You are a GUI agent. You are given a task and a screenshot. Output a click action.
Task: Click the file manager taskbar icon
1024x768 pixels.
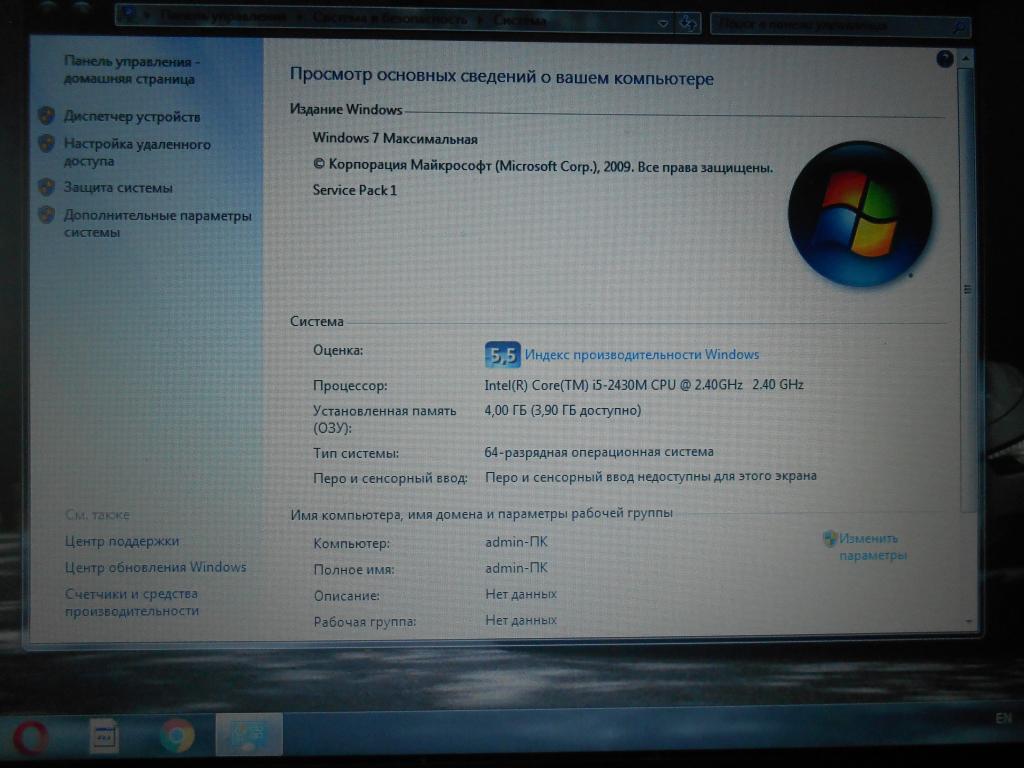(x=103, y=736)
